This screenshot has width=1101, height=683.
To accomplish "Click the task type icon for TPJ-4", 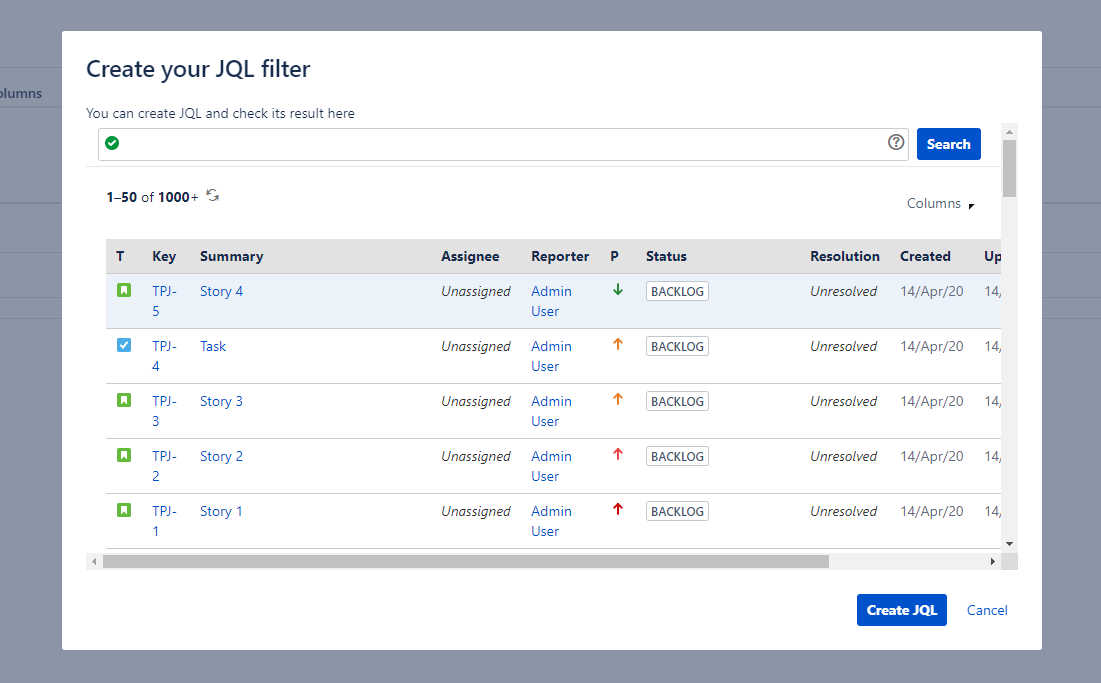I will pyautogui.click(x=124, y=346).
